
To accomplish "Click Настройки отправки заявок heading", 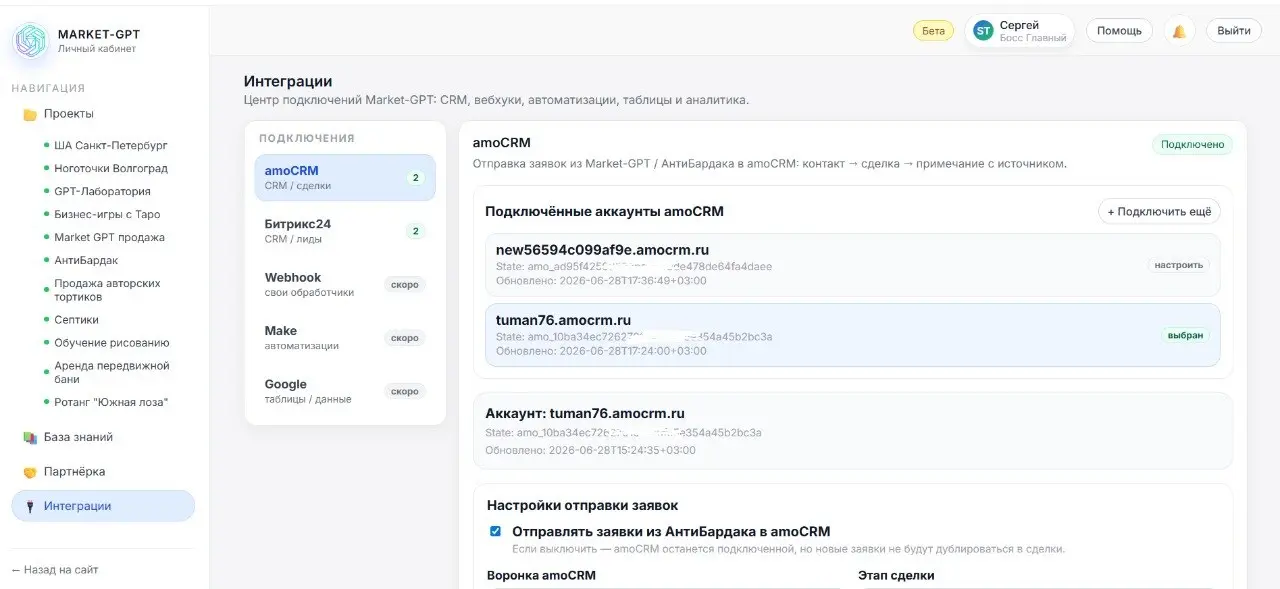I will [583, 505].
